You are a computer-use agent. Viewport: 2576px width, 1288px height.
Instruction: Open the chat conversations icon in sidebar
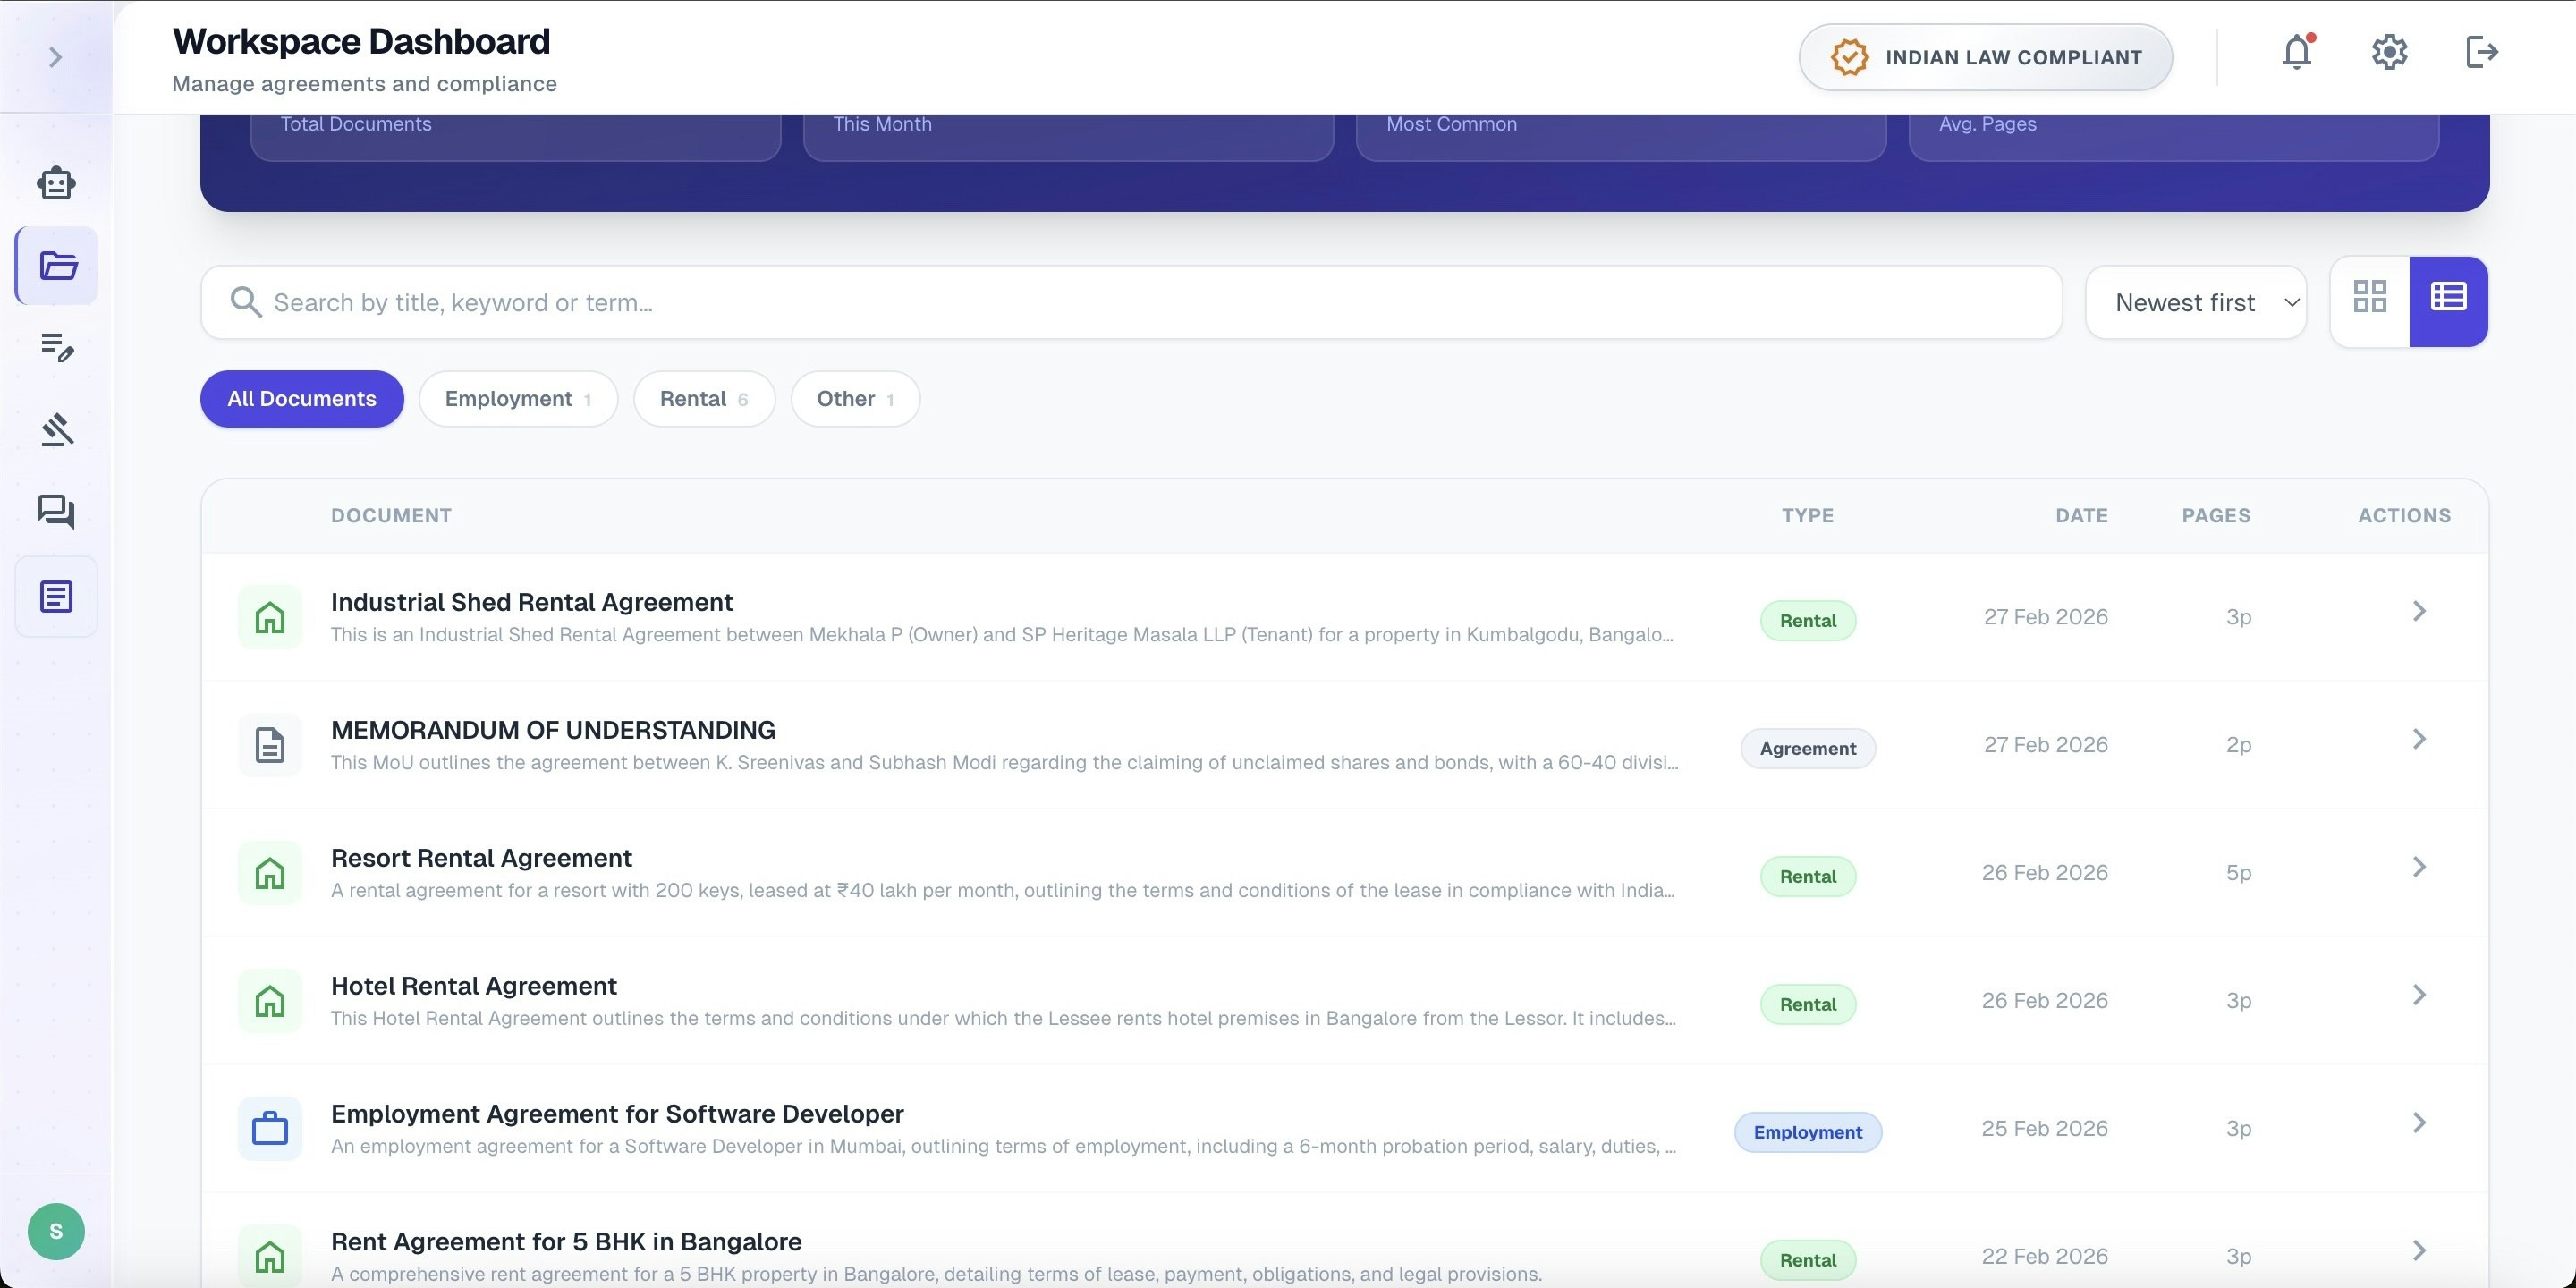pyautogui.click(x=56, y=512)
